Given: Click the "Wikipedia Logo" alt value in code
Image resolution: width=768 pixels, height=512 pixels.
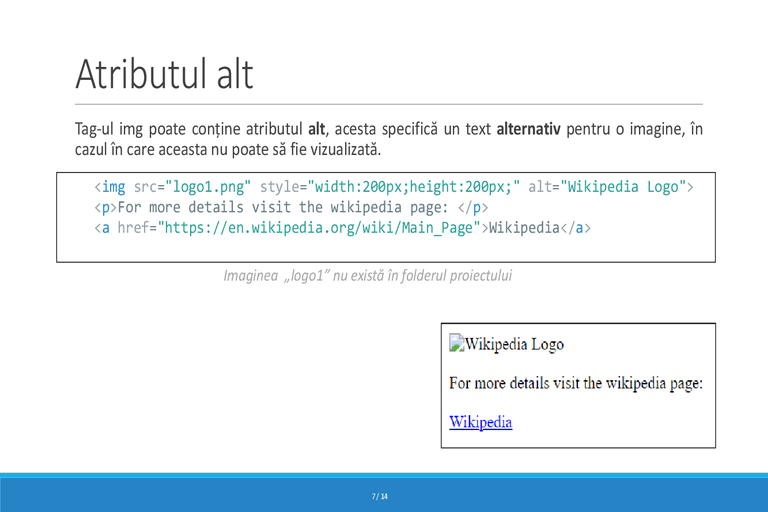Looking at the screenshot, I should click(x=623, y=187).
